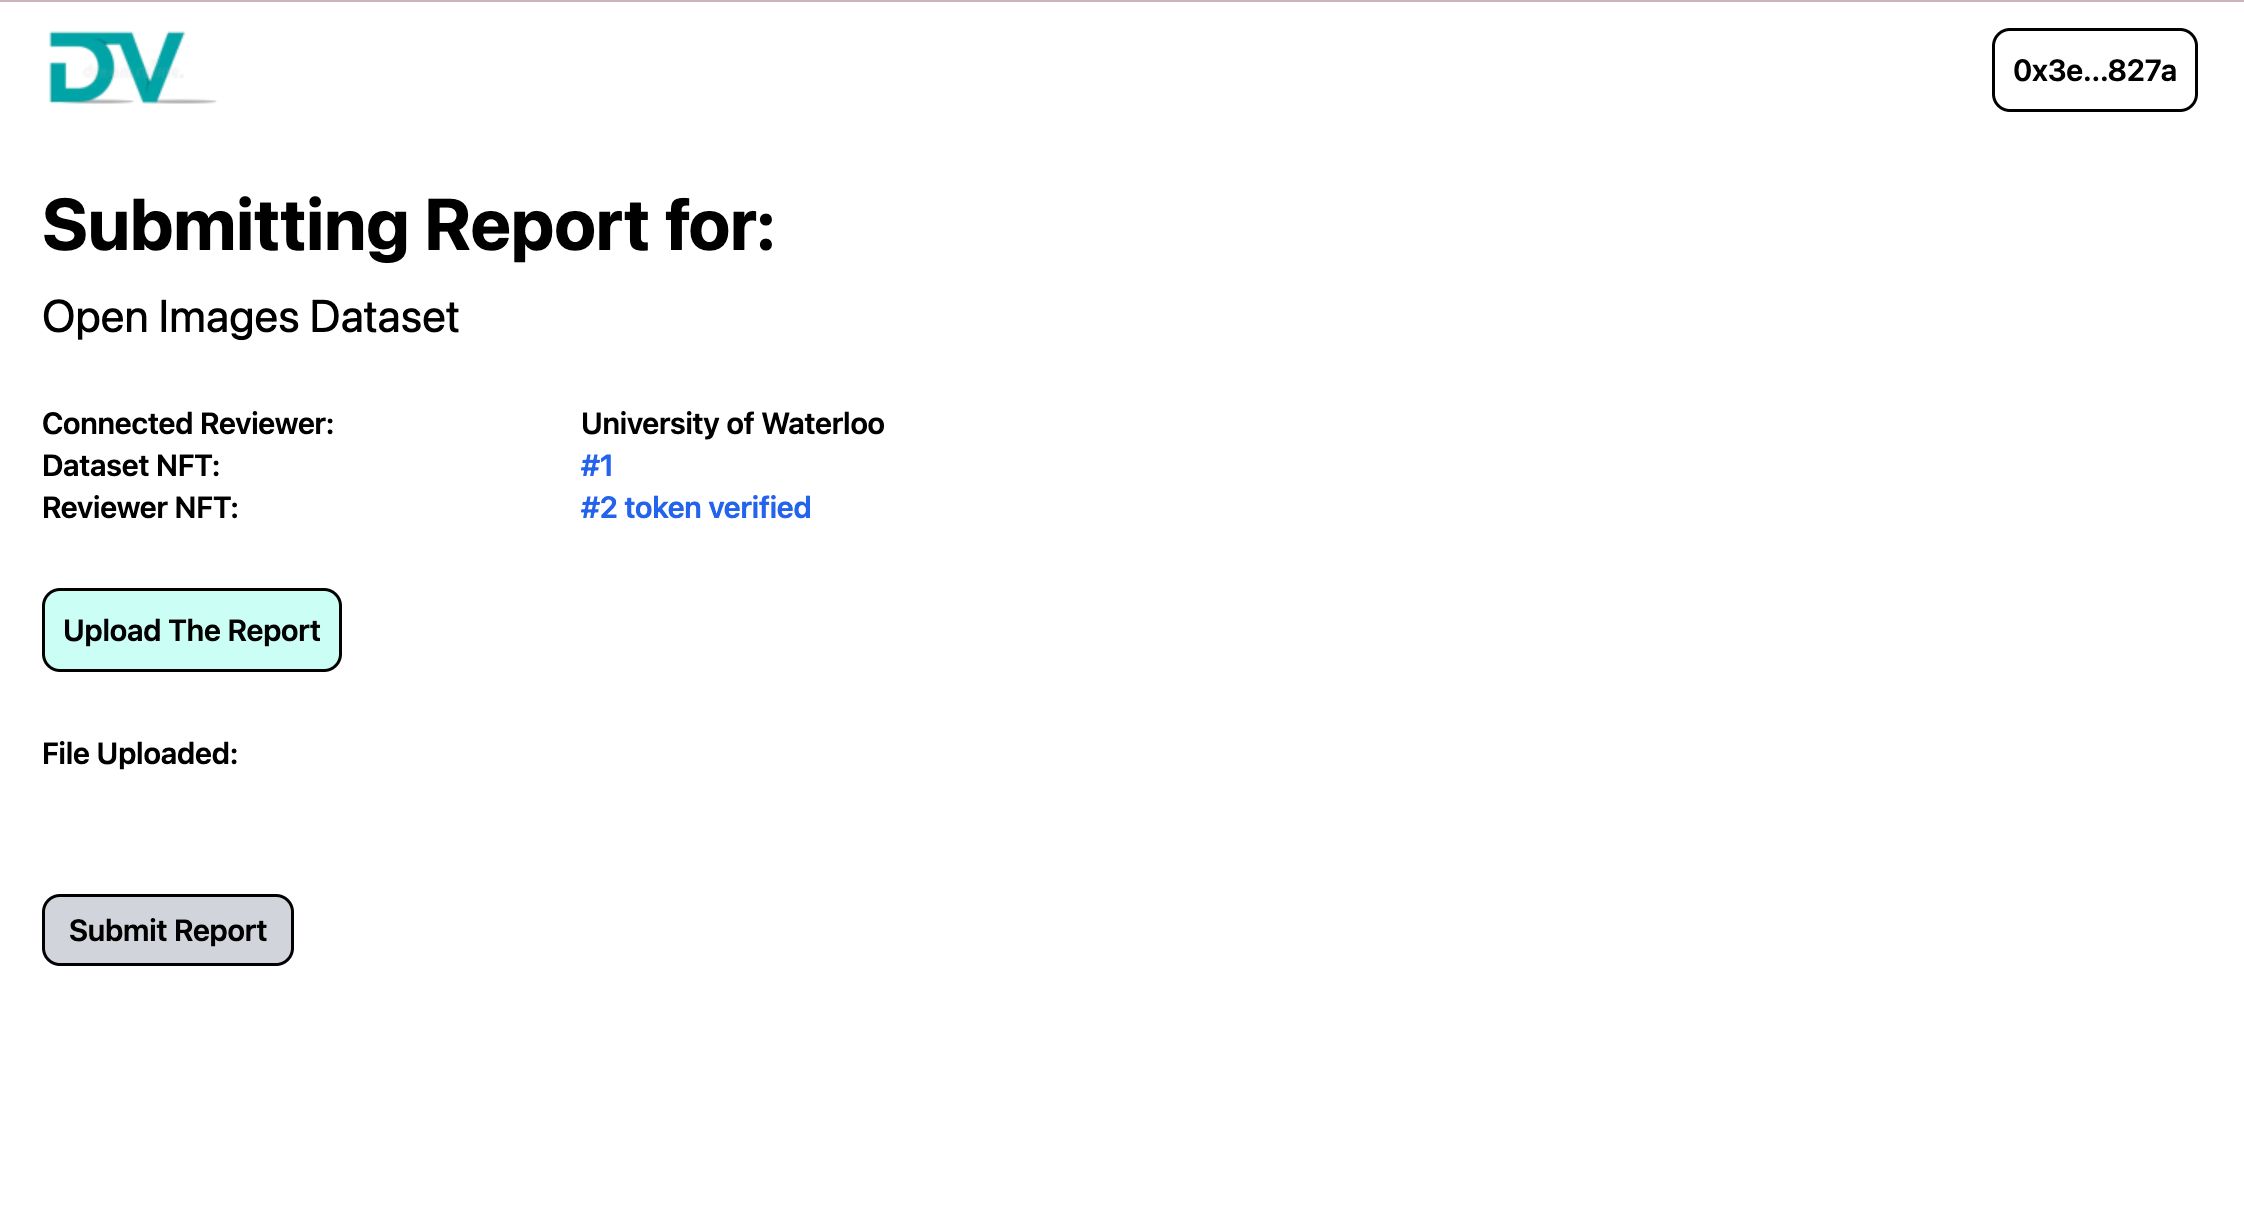The width and height of the screenshot is (2244, 1212).
Task: Click the File Uploaded: label
Action: [140, 753]
